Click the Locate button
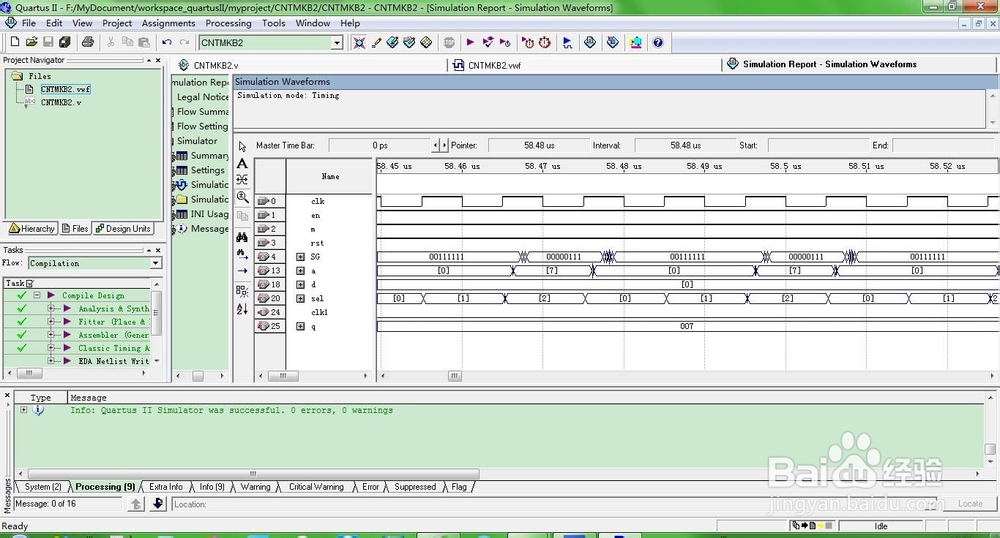Screen dimensions: 1000x538 970,504
